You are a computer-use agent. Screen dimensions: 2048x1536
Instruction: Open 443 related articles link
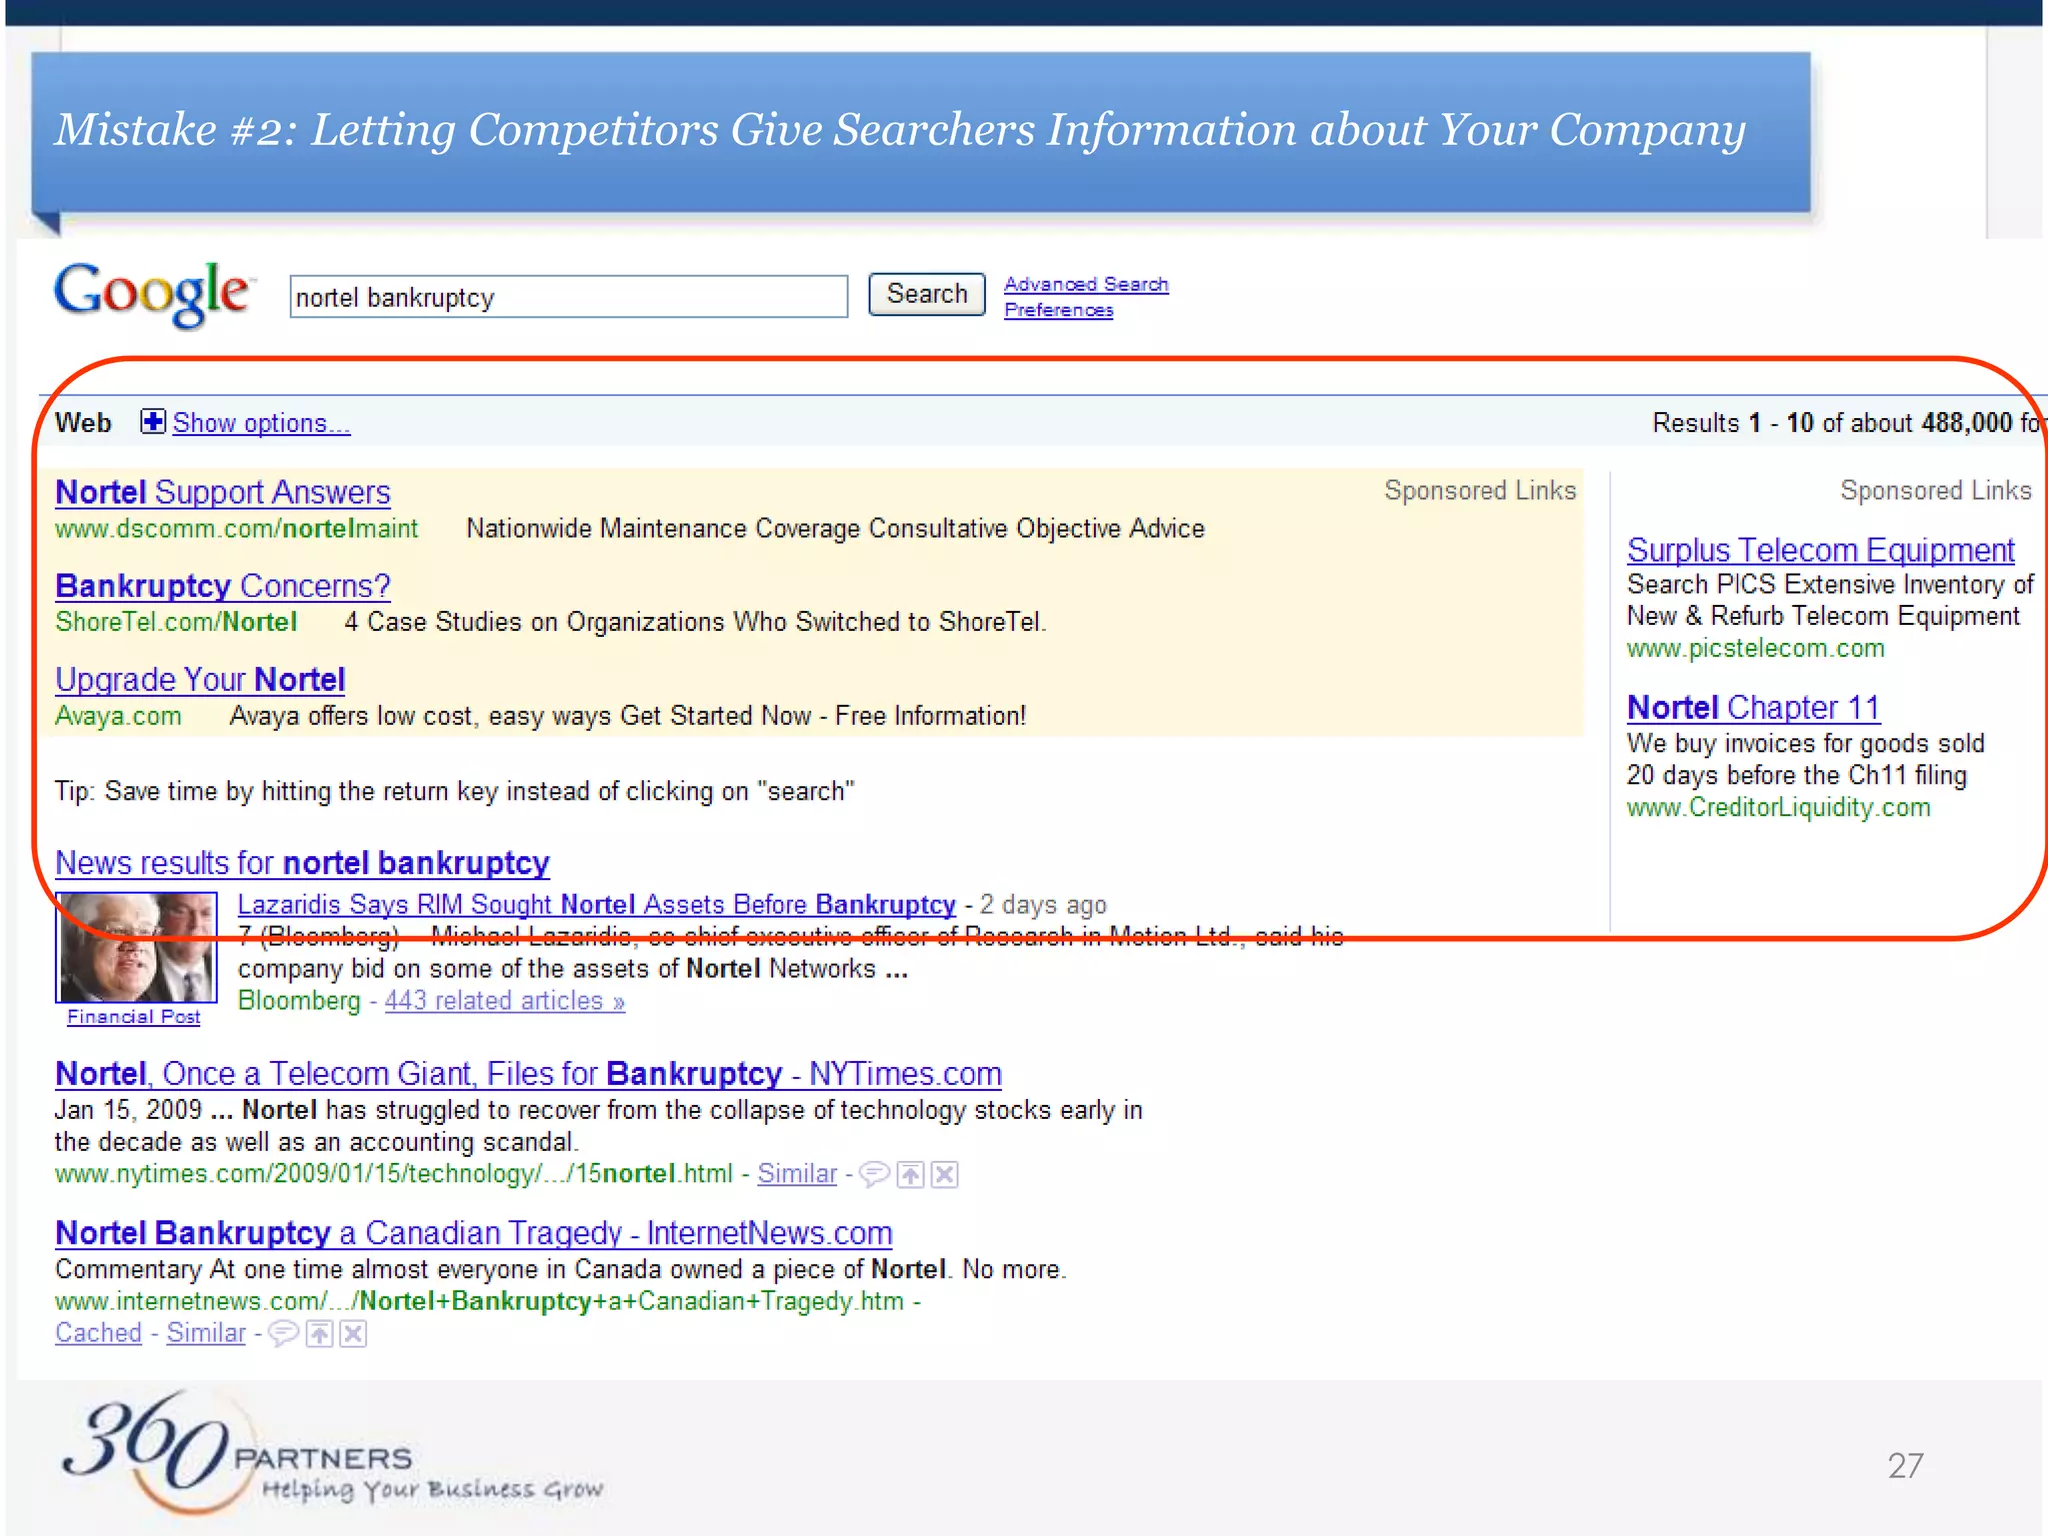click(504, 1001)
